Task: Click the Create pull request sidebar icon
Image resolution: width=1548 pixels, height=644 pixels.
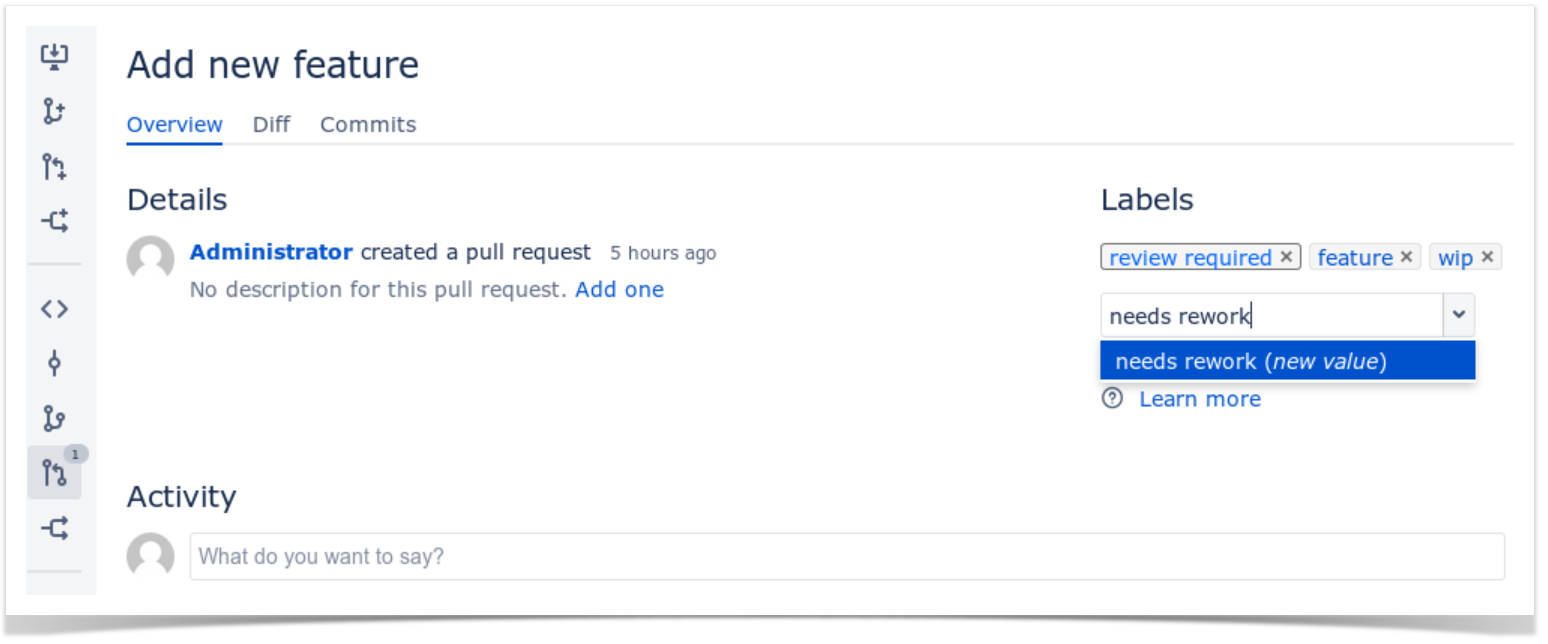Action: pyautogui.click(x=54, y=166)
